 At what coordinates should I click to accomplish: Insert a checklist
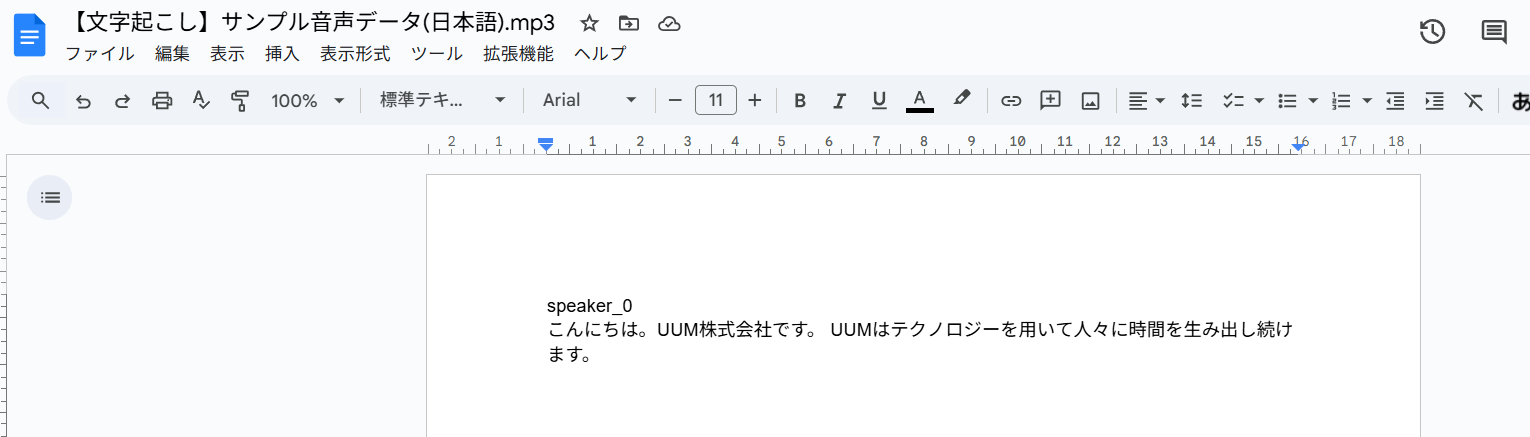[x=1233, y=100]
